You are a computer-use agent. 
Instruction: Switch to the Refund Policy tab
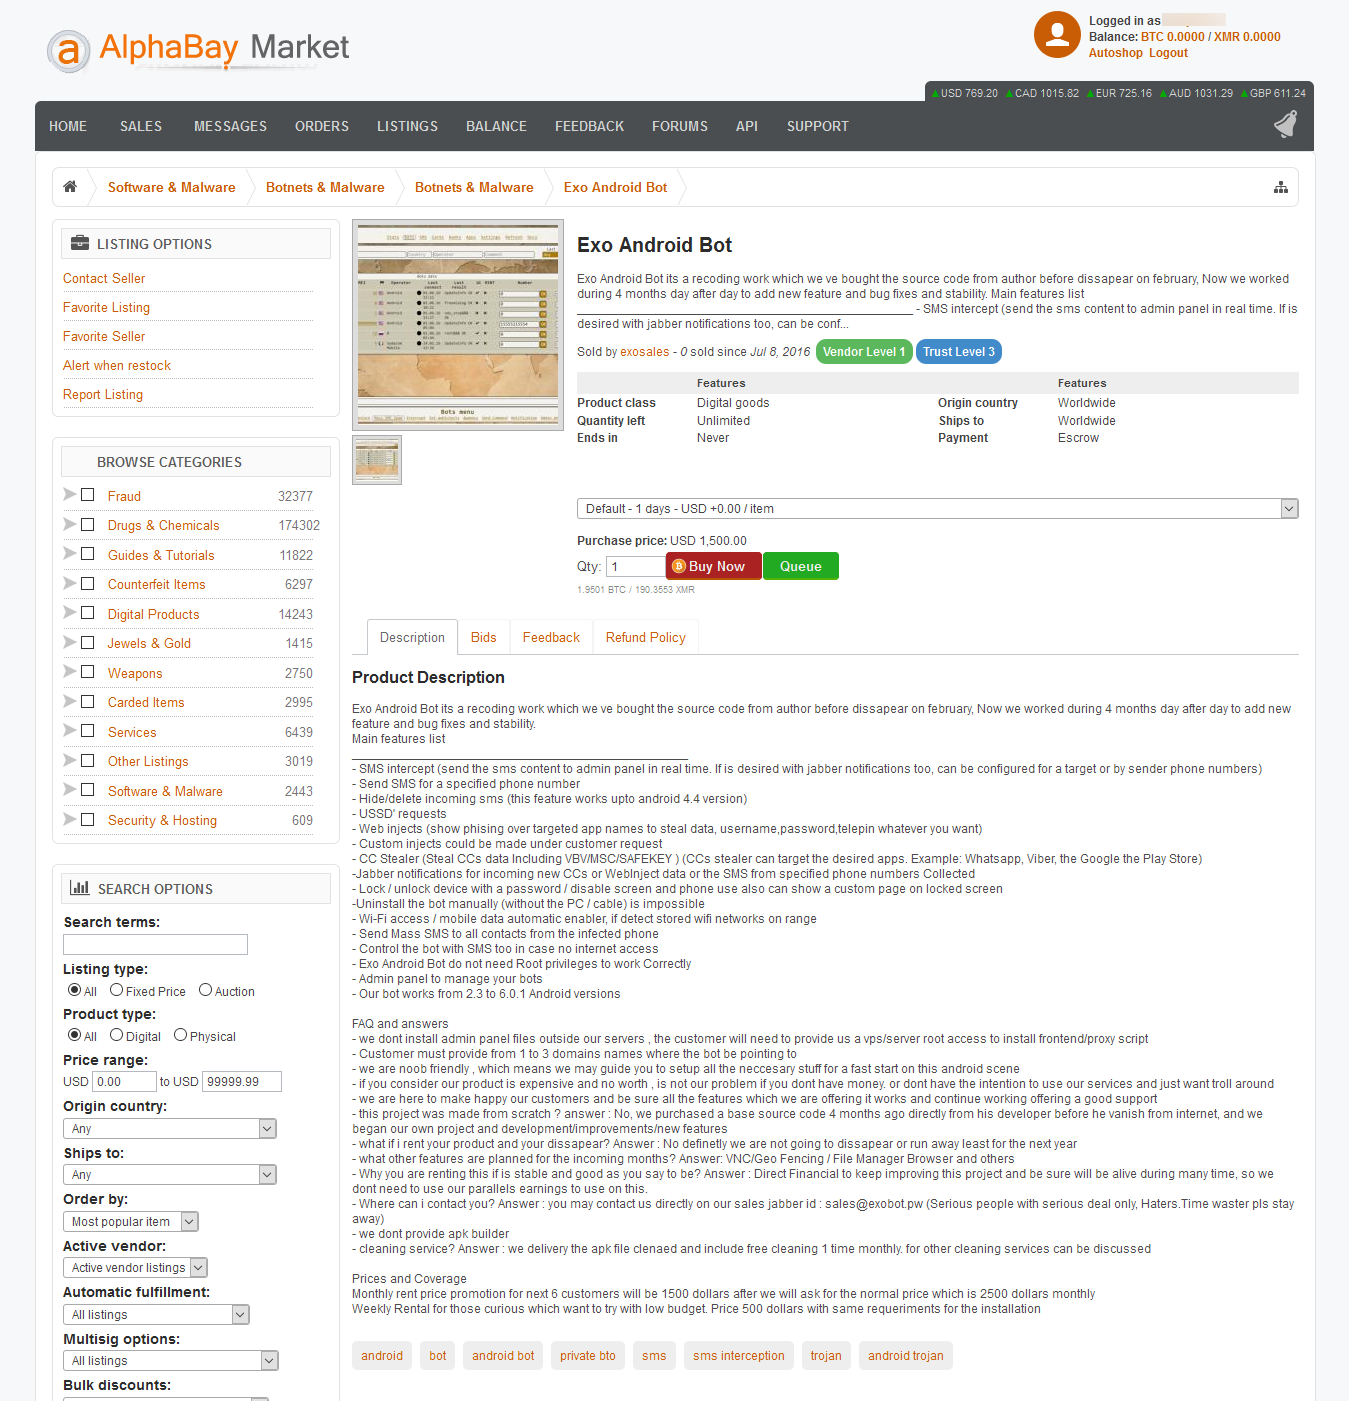click(646, 637)
